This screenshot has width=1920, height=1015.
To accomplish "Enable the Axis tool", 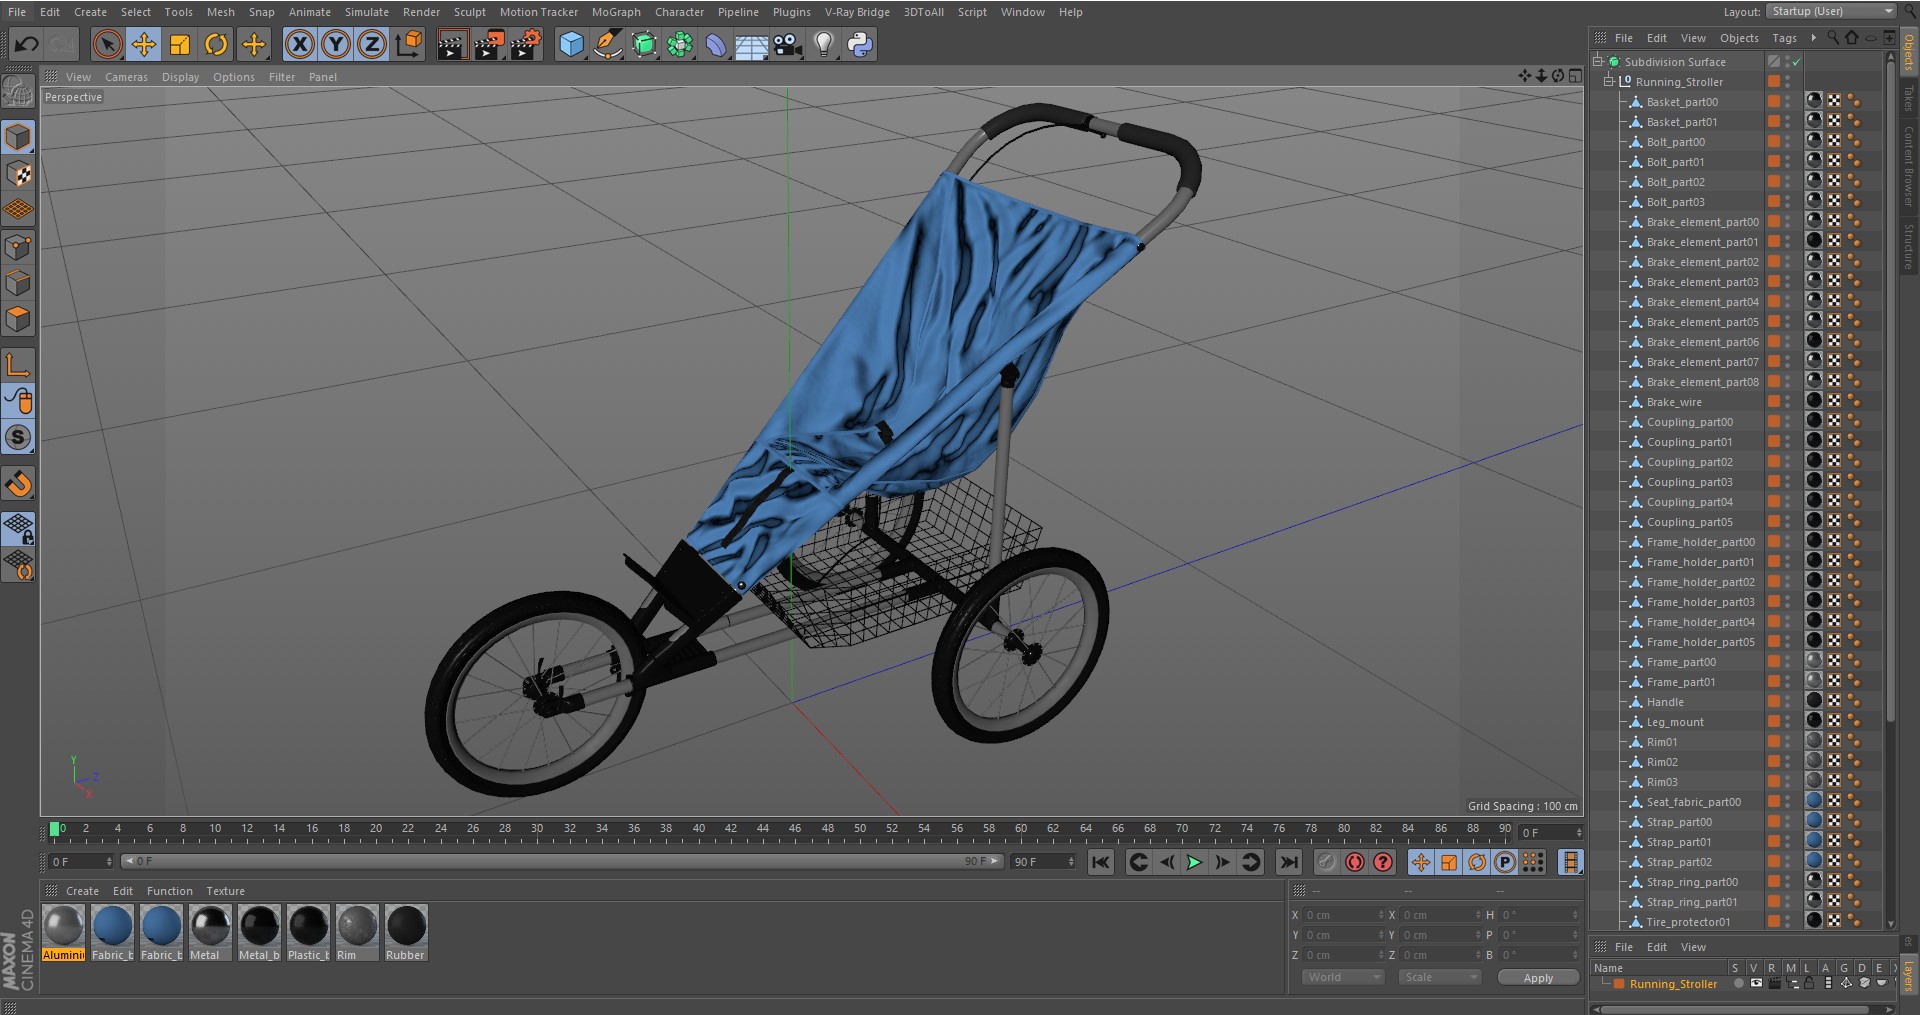I will click(x=18, y=365).
